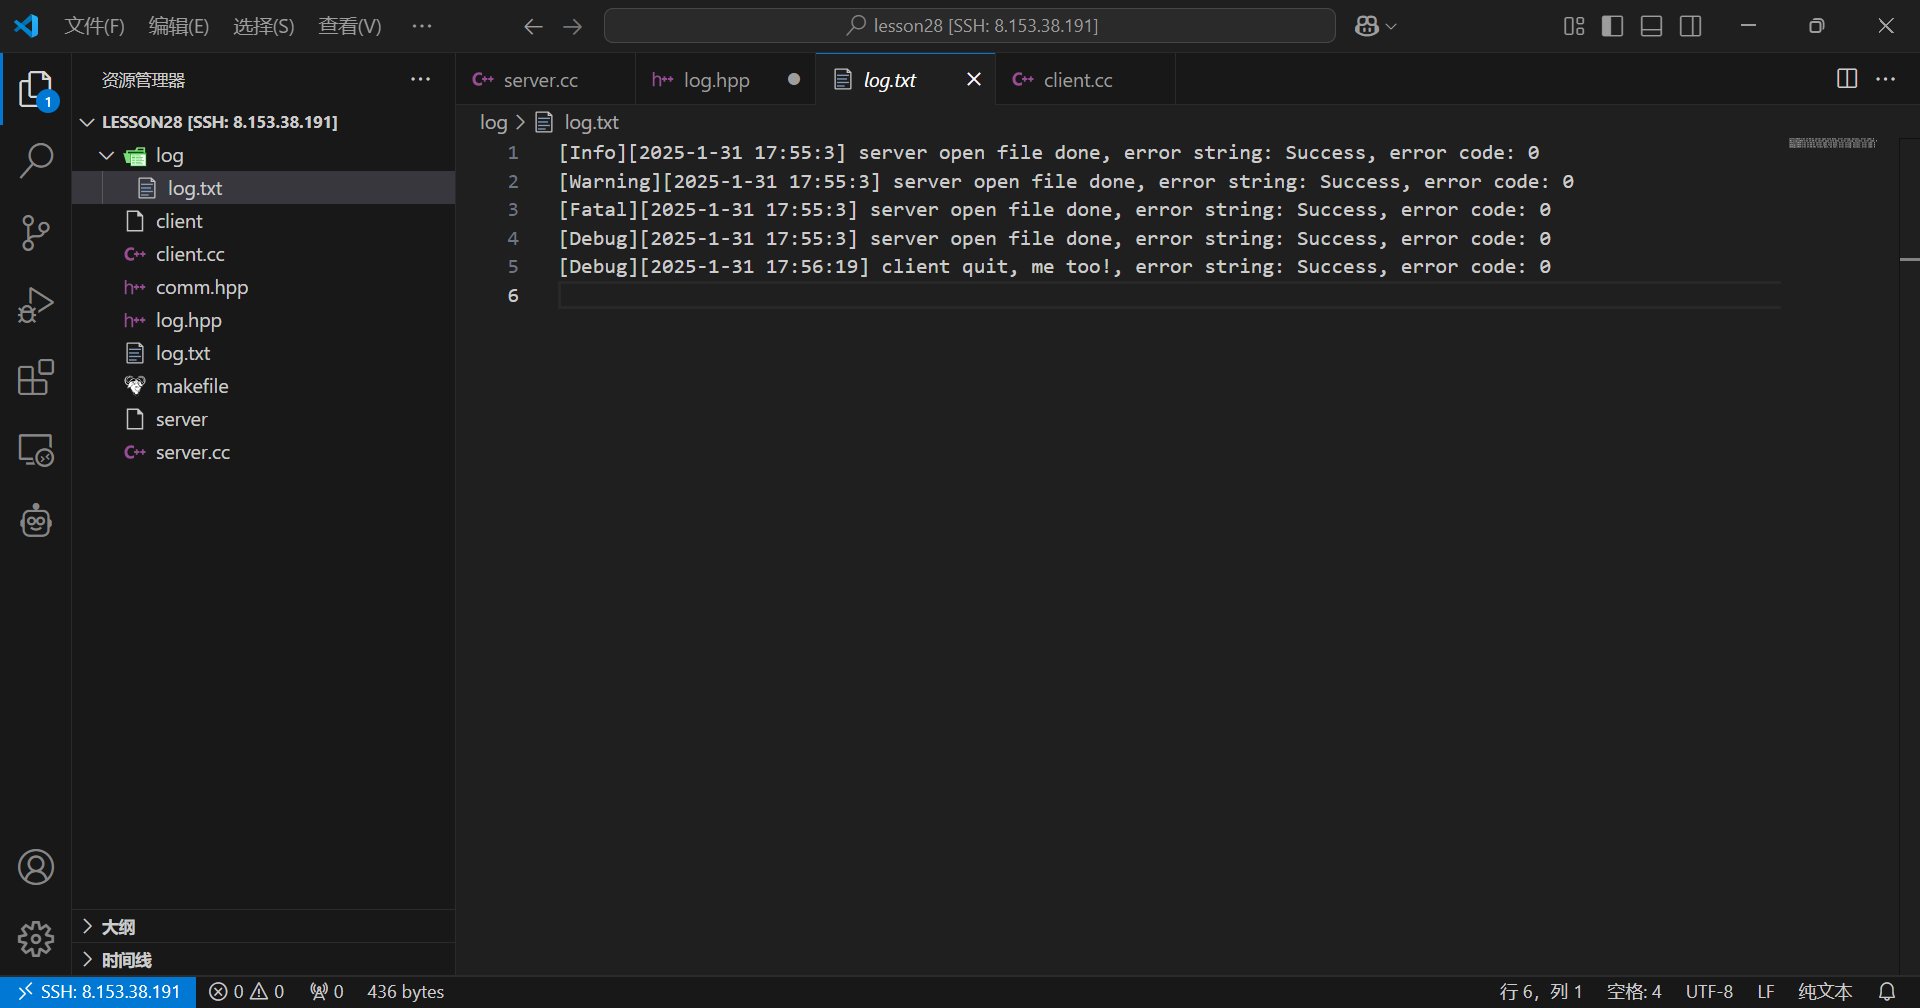Open the client binary file
The image size is (1920, 1008).
pyautogui.click(x=264, y=221)
